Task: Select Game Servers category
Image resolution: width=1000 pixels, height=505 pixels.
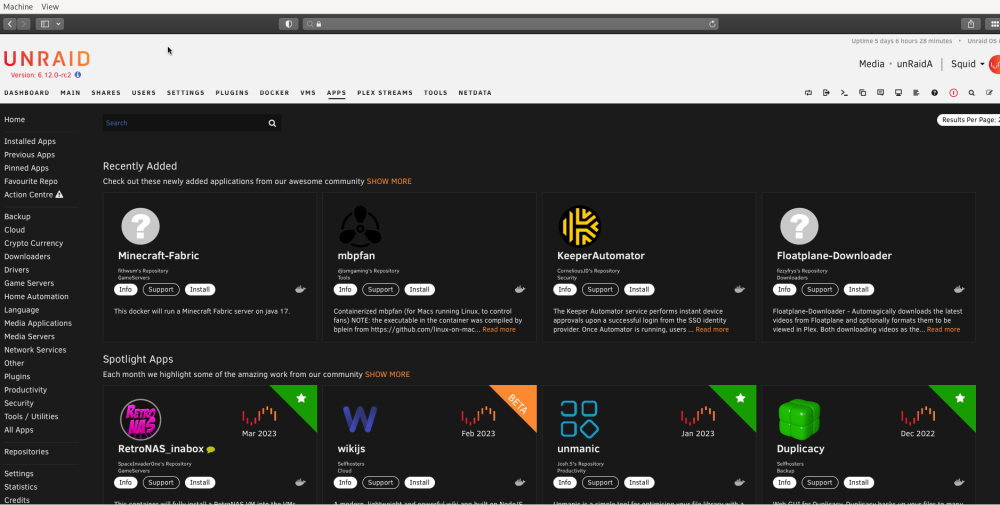Action: pos(29,283)
